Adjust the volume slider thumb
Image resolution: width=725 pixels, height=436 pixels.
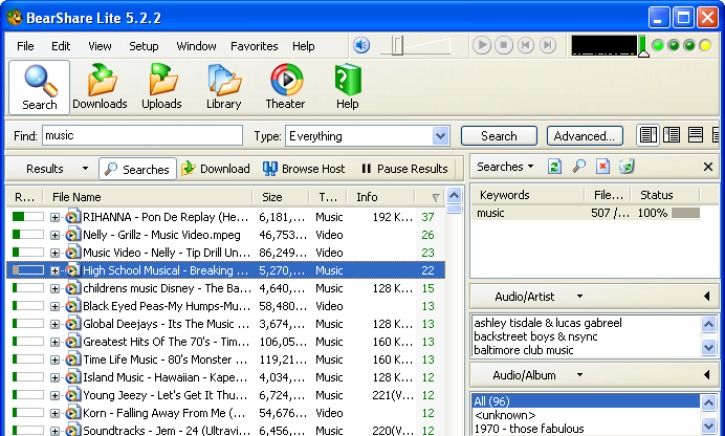[398, 46]
